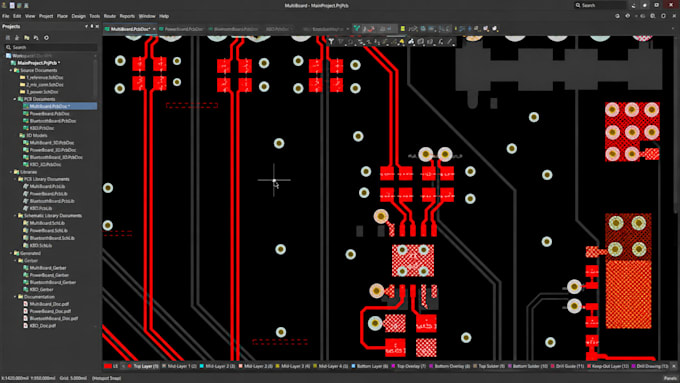Open the Projects panel dropdown arrow

click(x=86, y=26)
